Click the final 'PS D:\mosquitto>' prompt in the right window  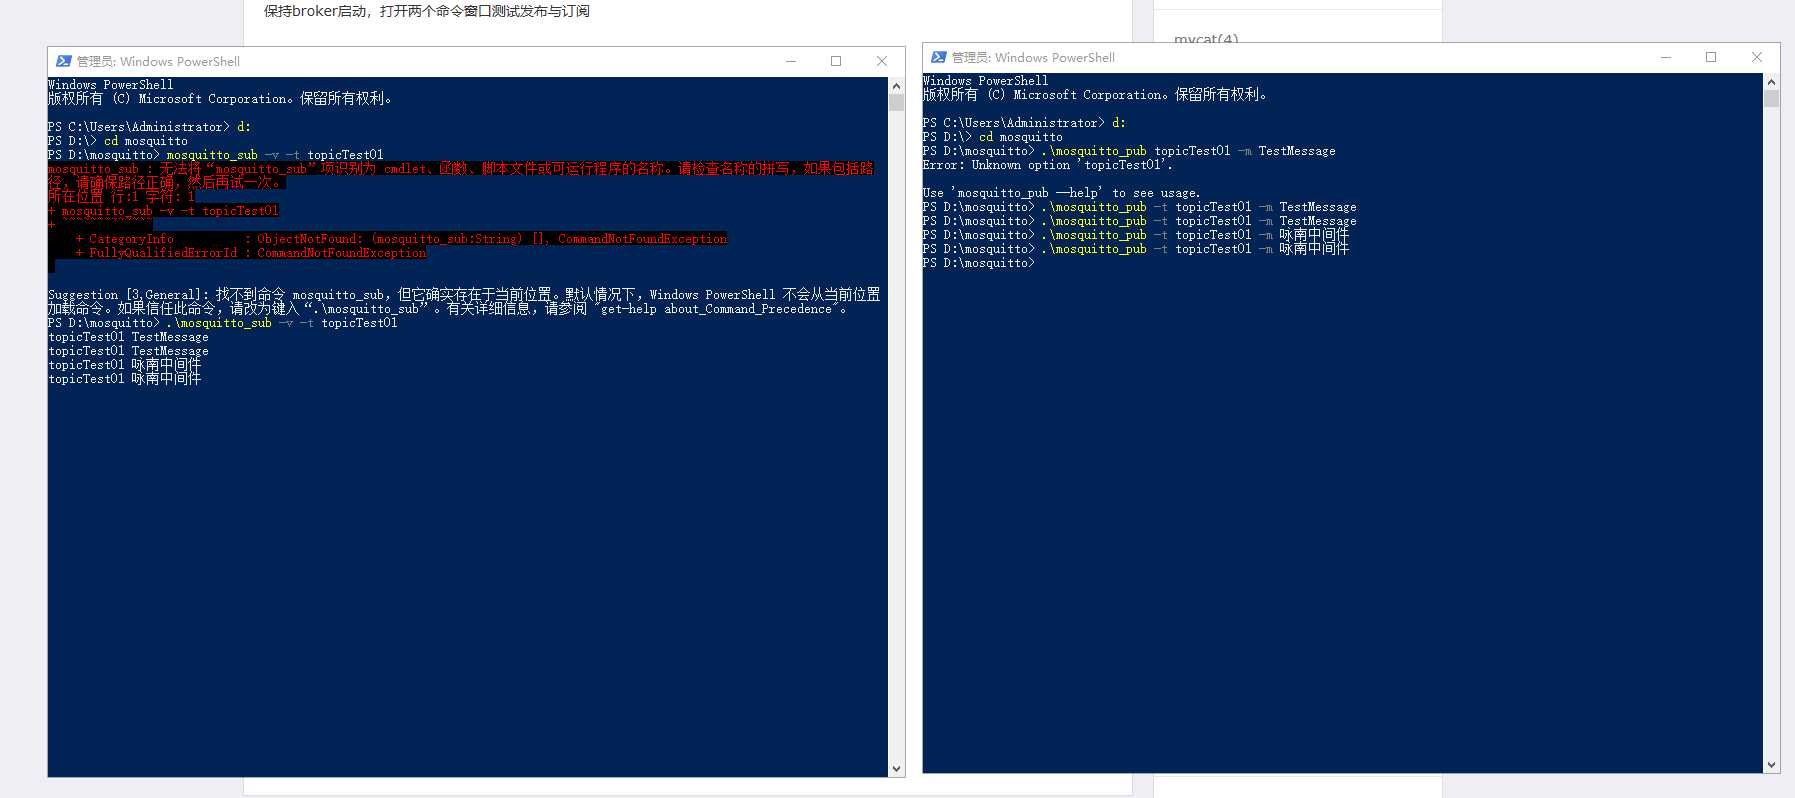click(x=978, y=263)
